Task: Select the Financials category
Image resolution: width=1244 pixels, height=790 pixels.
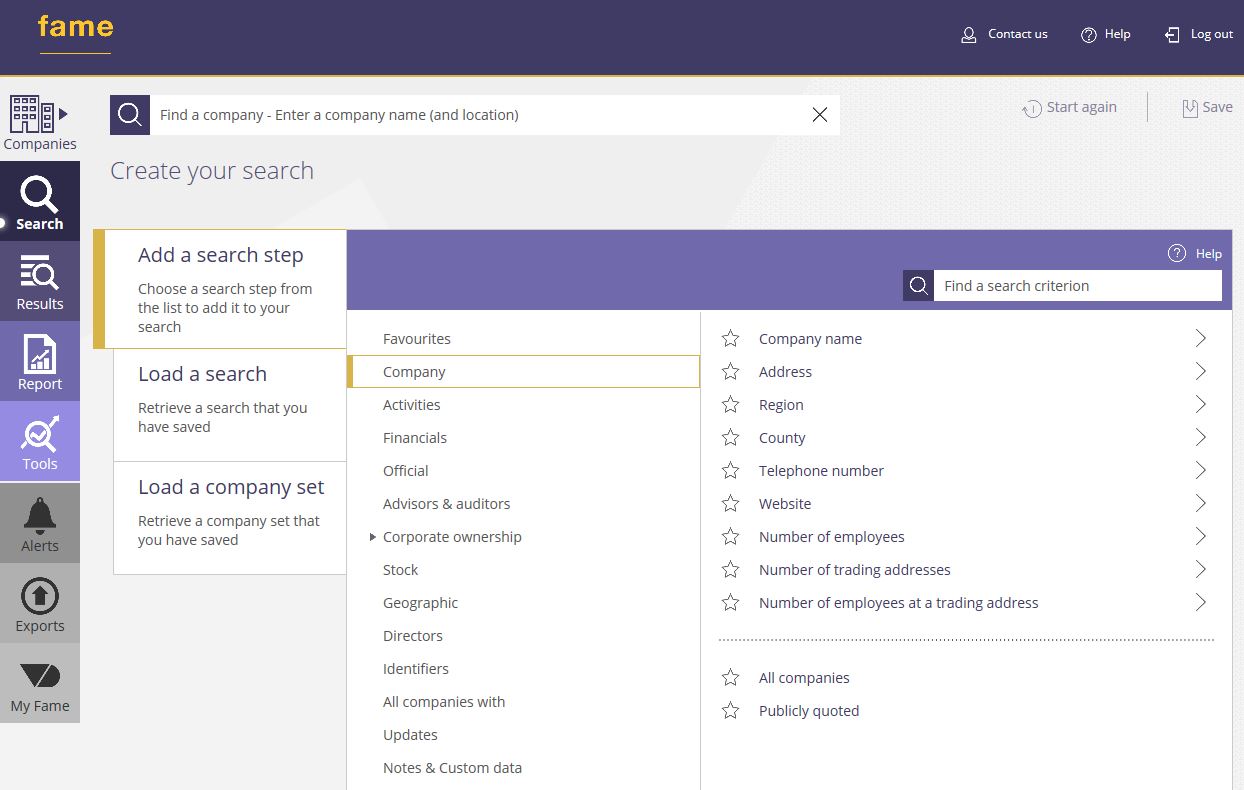Action: [415, 438]
